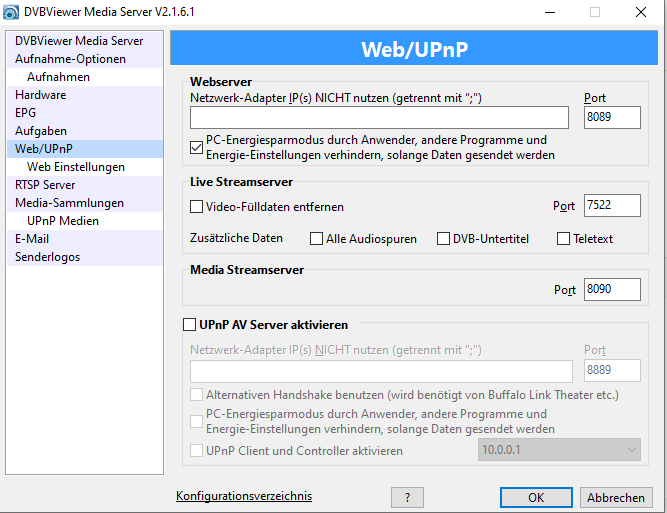Confirm settings with the OK button

pyautogui.click(x=536, y=498)
